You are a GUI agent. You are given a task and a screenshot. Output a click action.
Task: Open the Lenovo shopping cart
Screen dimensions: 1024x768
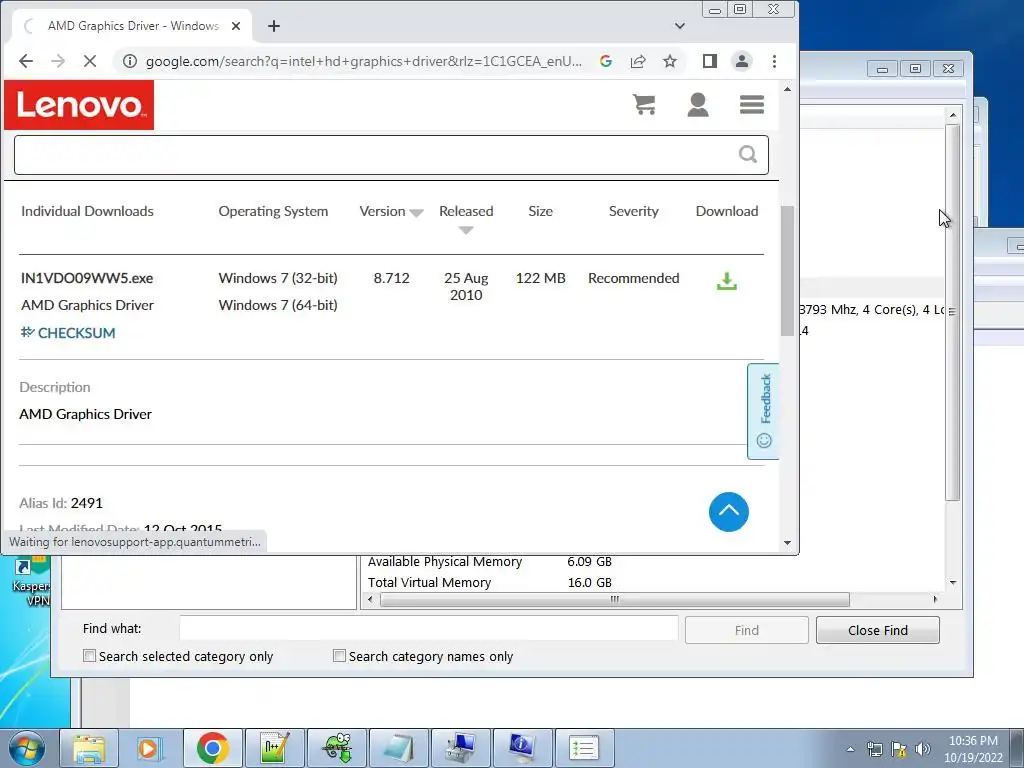pyautogui.click(x=644, y=104)
